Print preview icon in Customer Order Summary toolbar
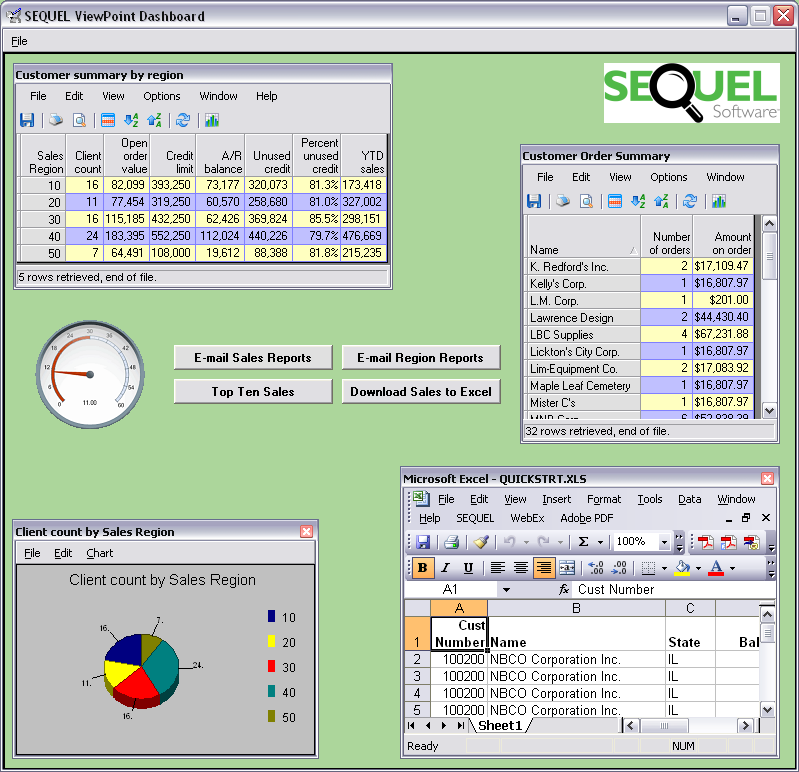This screenshot has height=772, width=799. pyautogui.click(x=586, y=201)
